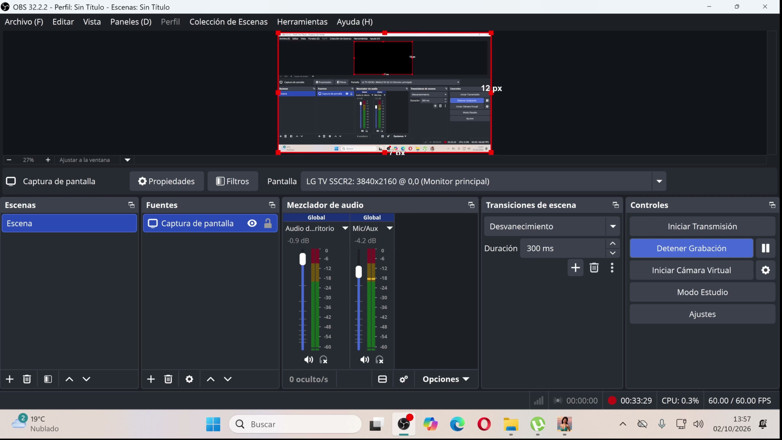The width and height of the screenshot is (782, 440).
Task: Open the Herramientas menu
Action: 302,22
